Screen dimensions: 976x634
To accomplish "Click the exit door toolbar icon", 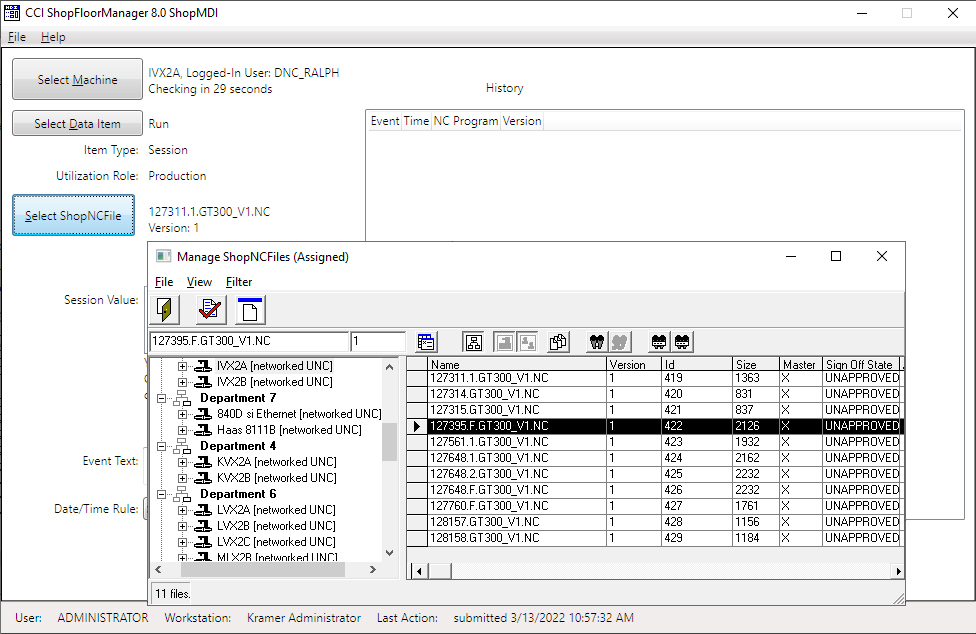I will 165,310.
